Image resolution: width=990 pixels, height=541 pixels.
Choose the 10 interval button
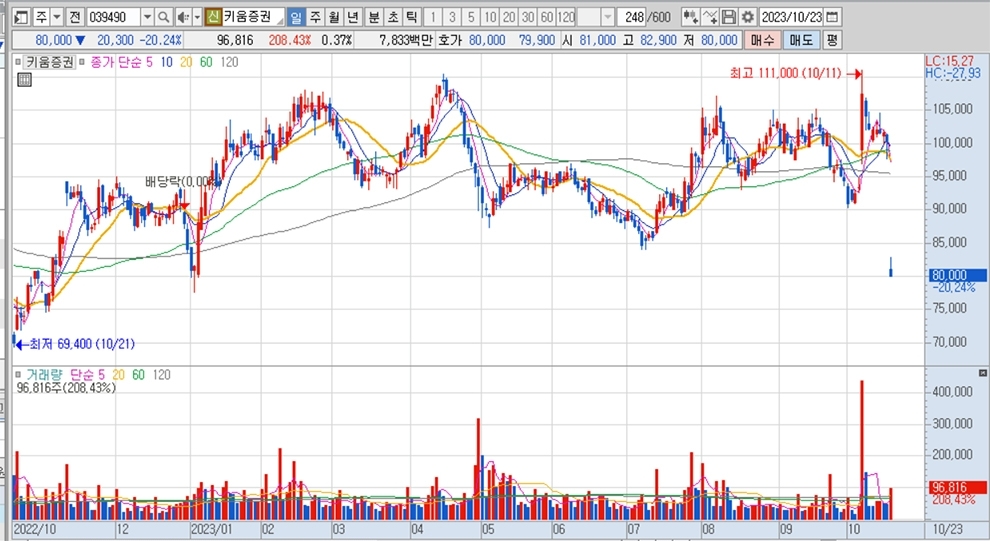(x=490, y=17)
